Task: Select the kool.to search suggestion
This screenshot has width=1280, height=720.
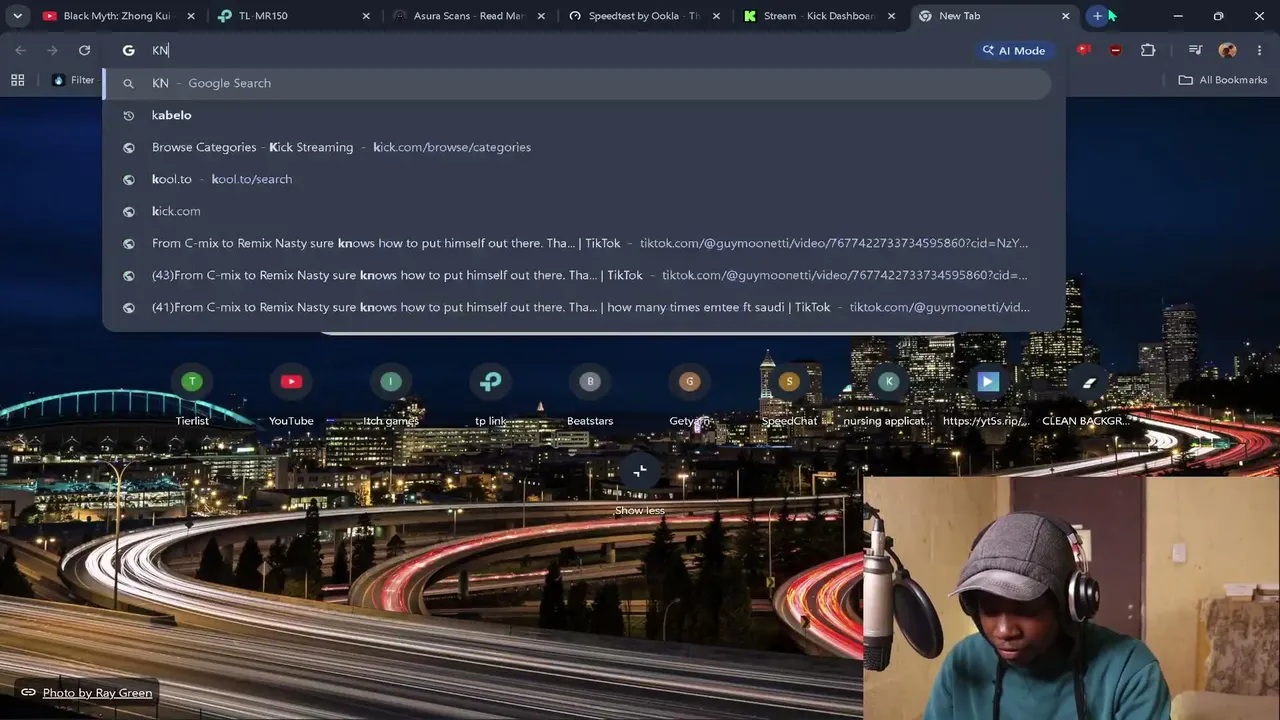Action: point(578,179)
